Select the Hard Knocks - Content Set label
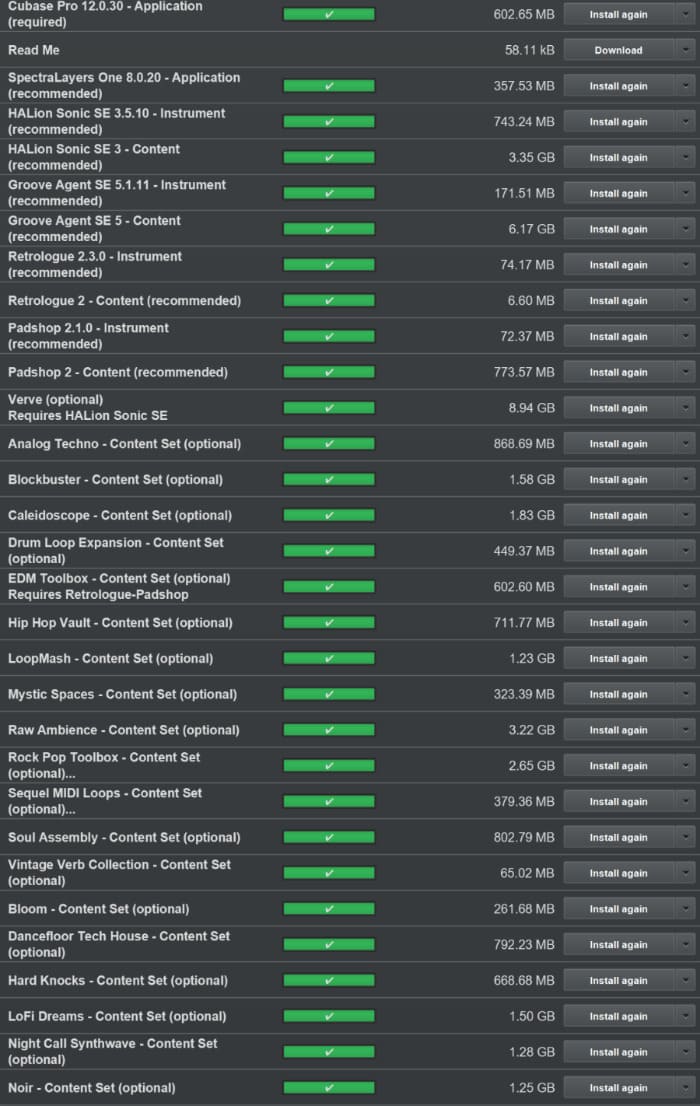700x1106 pixels. tap(118, 981)
